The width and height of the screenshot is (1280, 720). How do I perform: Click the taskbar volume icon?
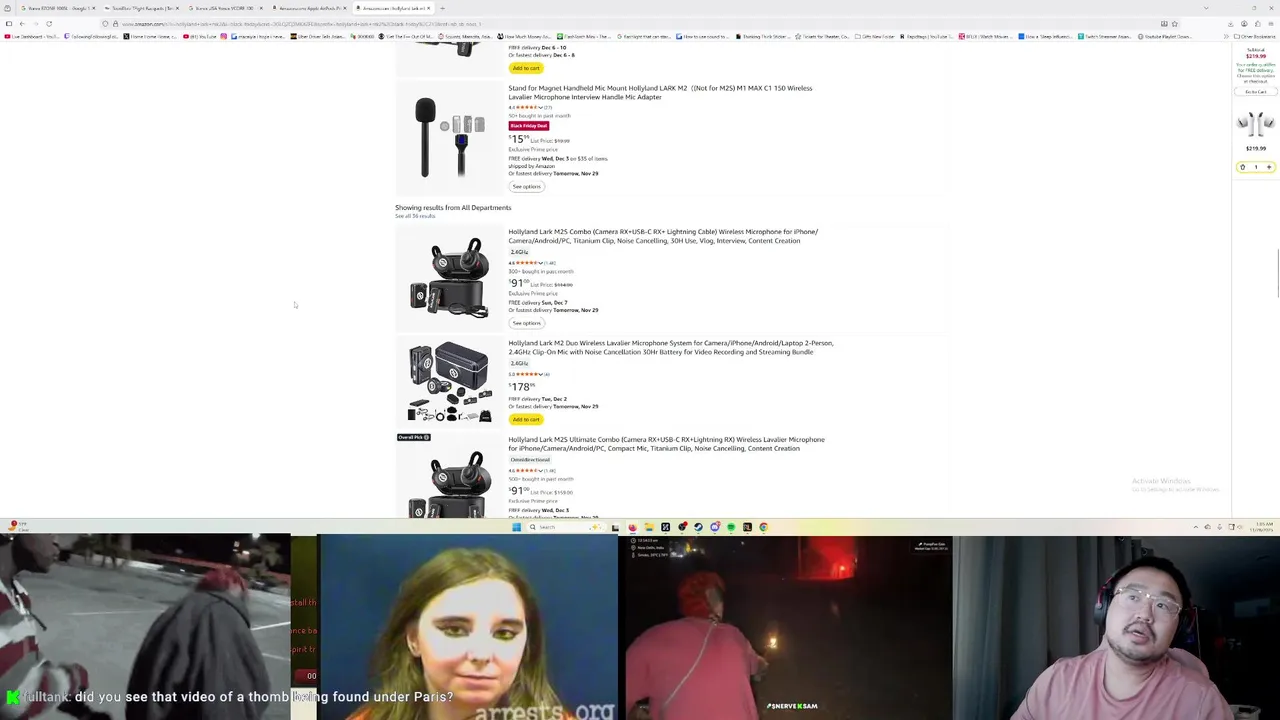[x=1239, y=527]
